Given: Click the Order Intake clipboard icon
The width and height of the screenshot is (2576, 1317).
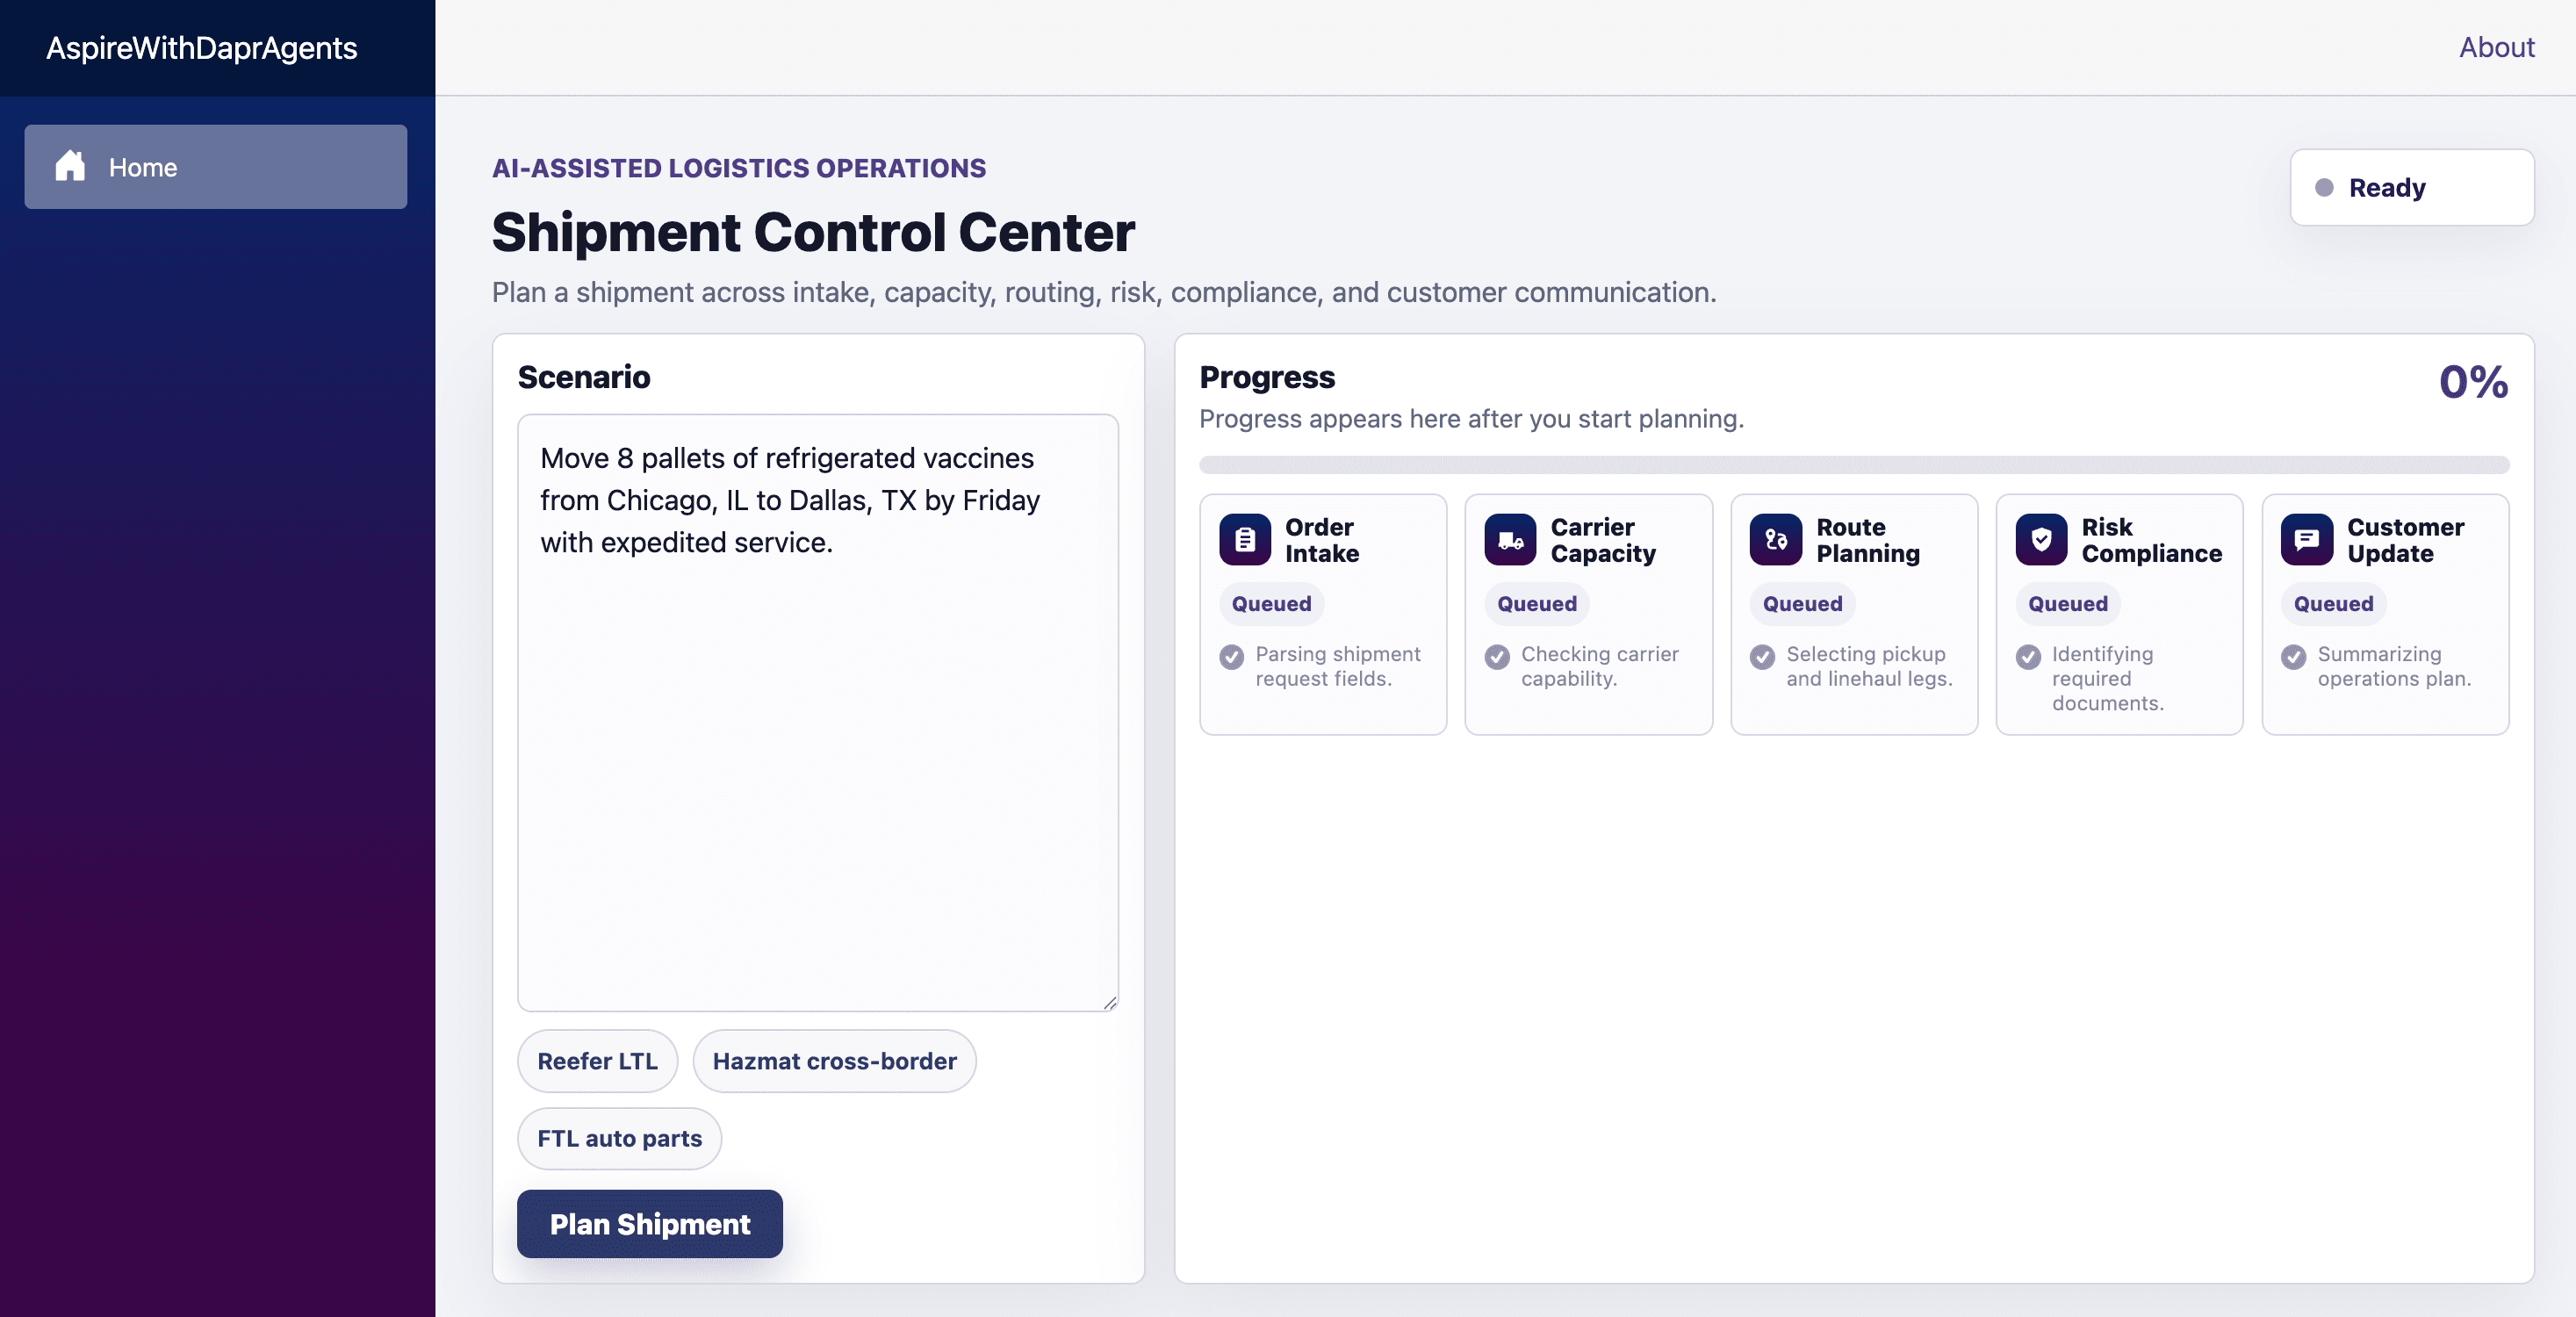Looking at the screenshot, I should (x=1245, y=540).
